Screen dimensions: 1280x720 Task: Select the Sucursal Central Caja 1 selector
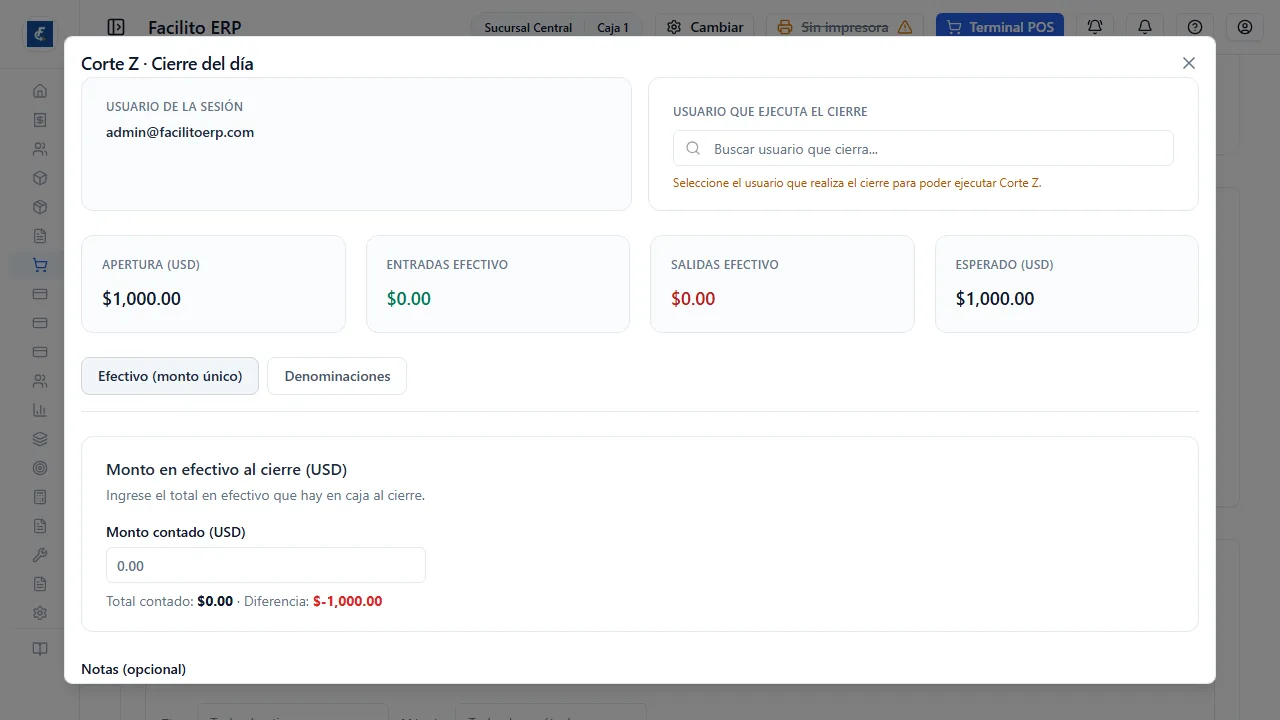pyautogui.click(x=557, y=27)
